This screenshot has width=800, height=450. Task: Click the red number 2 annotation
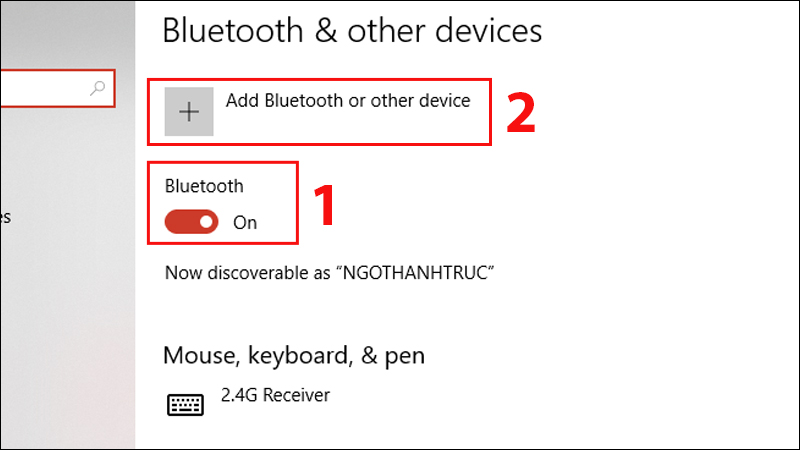coord(520,113)
